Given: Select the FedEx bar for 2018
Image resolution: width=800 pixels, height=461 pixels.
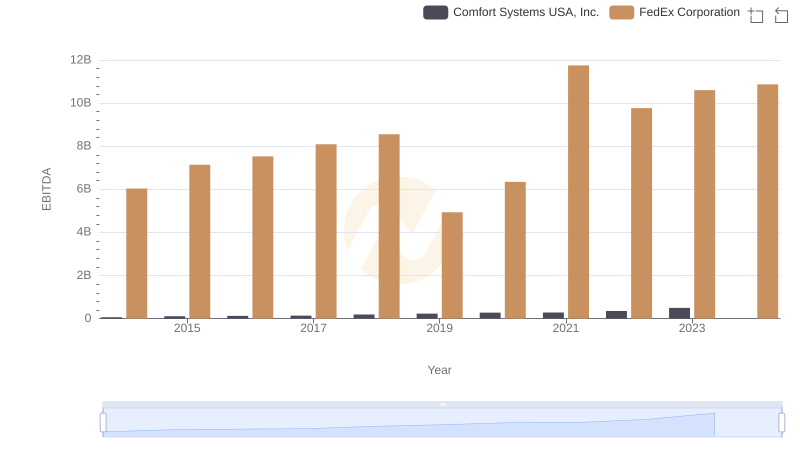Looking at the screenshot, I should click(389, 226).
